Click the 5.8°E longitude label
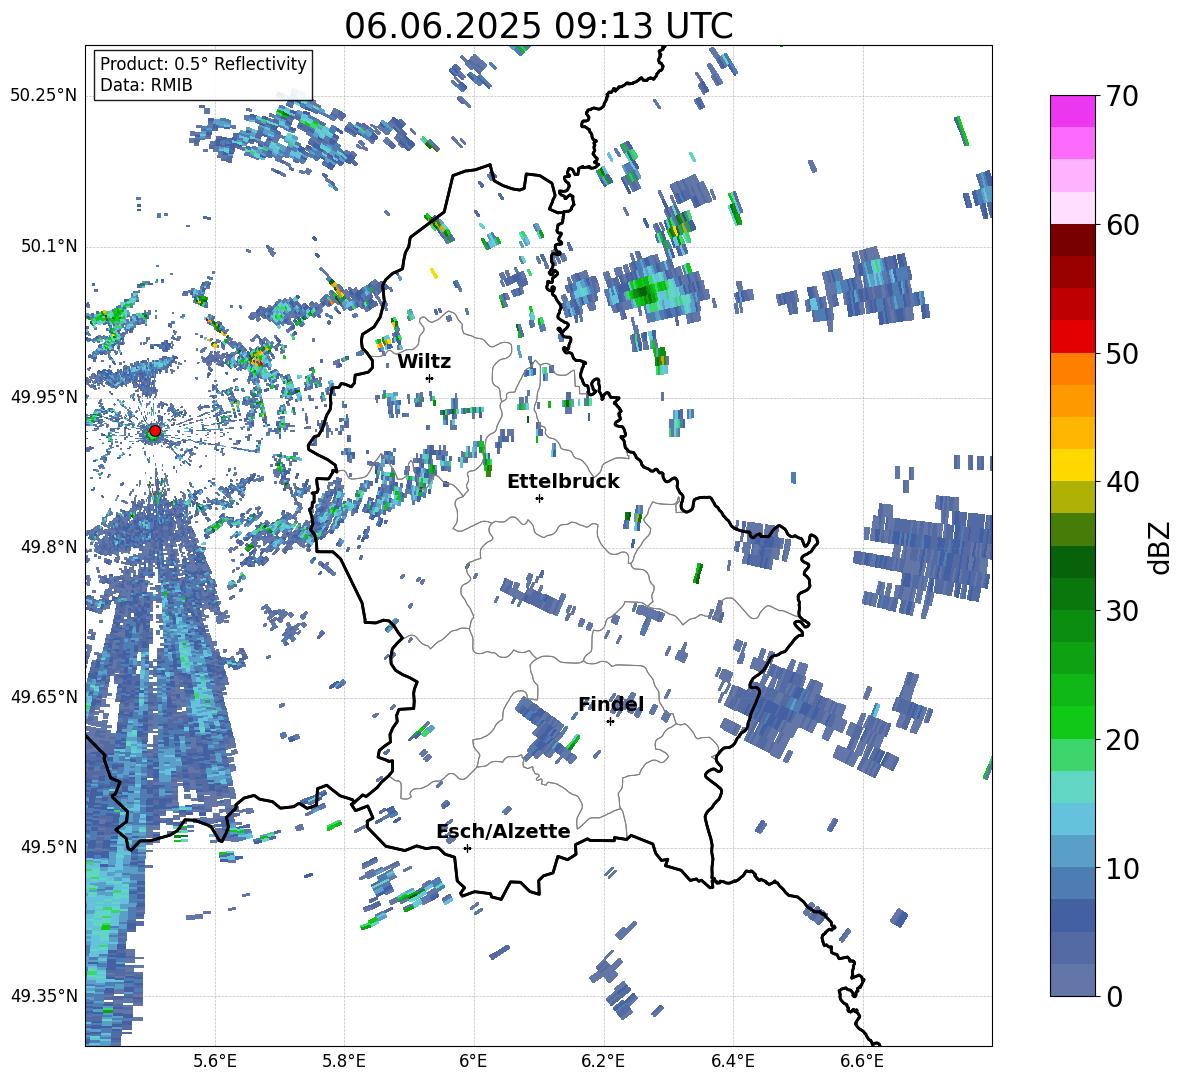1184x1081 pixels. click(344, 1062)
